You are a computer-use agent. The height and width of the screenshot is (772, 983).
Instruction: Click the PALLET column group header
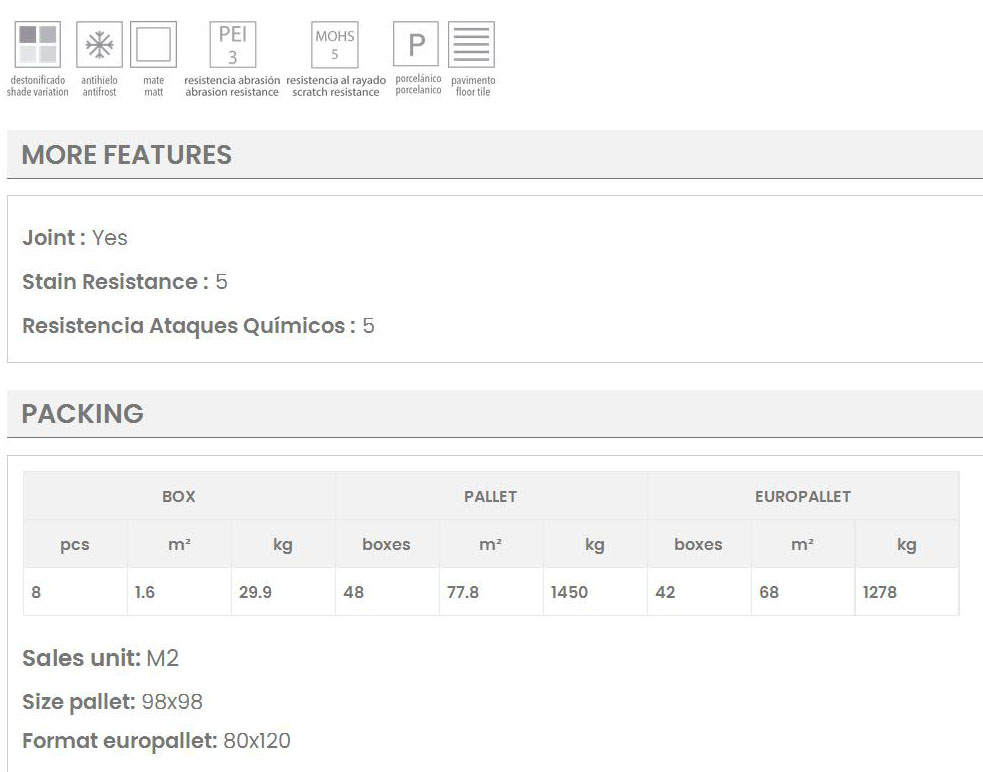click(x=491, y=496)
